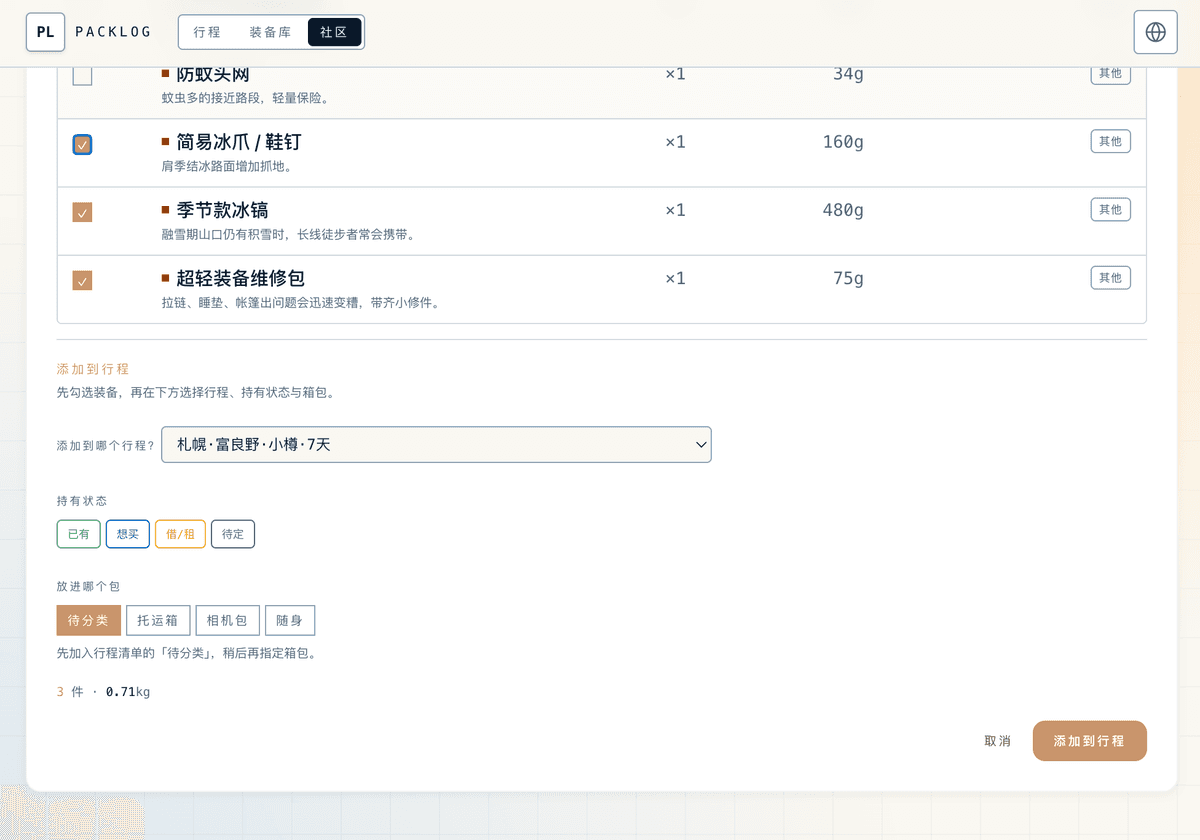The image size is (1200, 840).
Task: Click the 75g weight value
Action: click(848, 278)
